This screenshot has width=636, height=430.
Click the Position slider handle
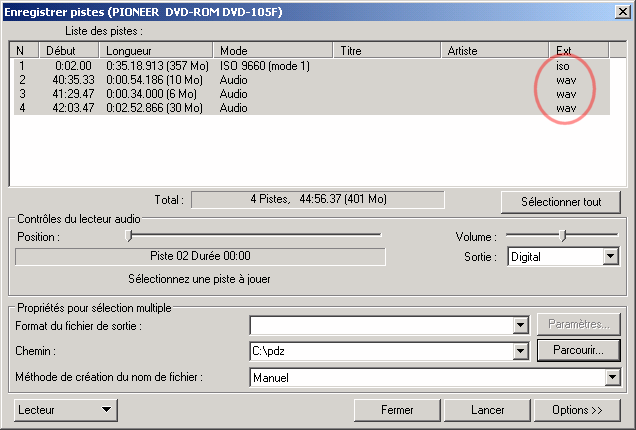tap(128, 235)
